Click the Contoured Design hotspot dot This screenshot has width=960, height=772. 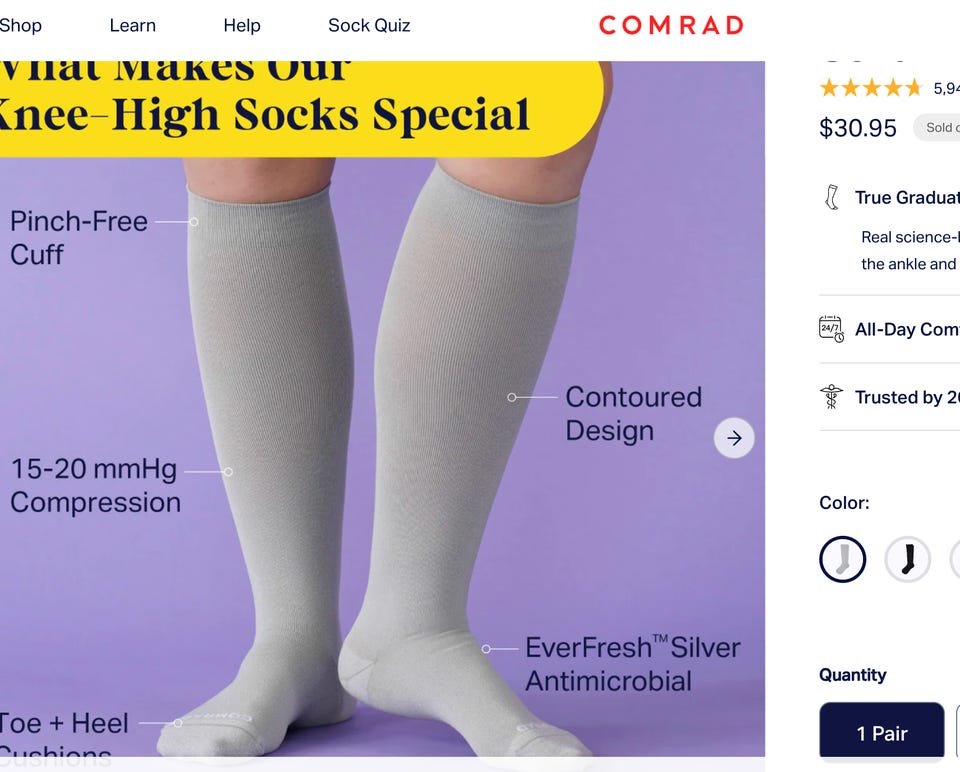512,397
